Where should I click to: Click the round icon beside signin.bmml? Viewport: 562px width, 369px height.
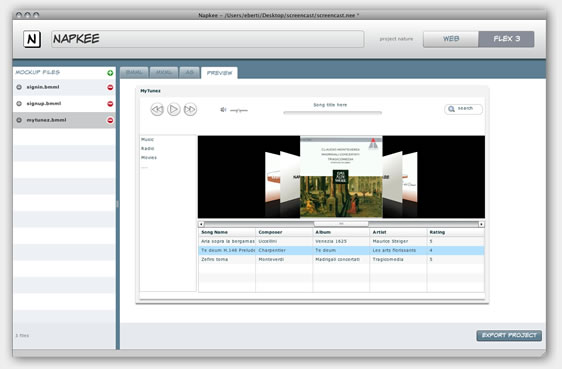coord(19,87)
